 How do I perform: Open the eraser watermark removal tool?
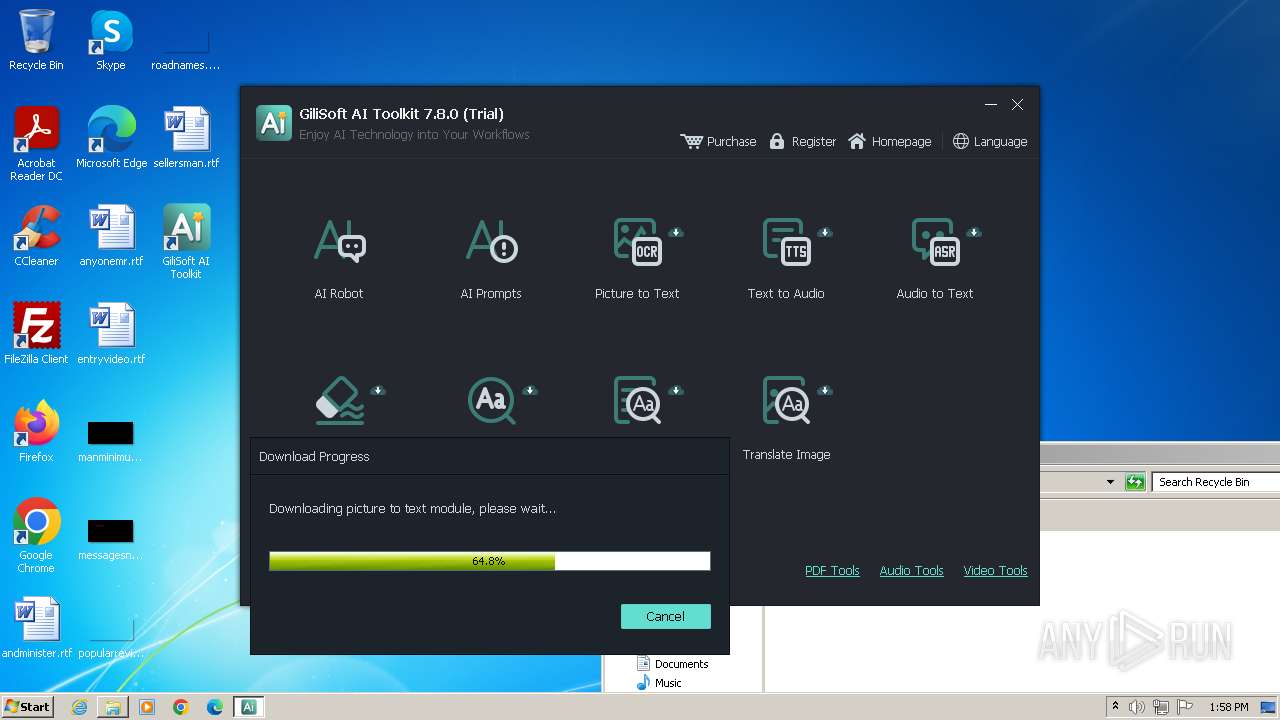click(x=340, y=401)
